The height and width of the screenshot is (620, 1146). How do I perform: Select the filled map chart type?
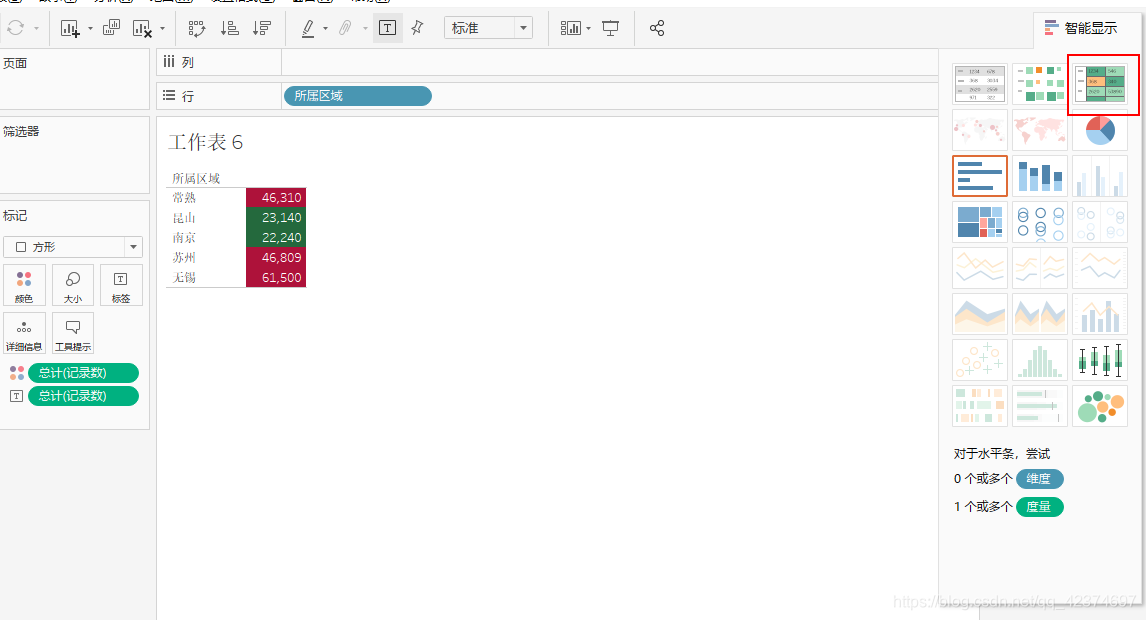1040,130
